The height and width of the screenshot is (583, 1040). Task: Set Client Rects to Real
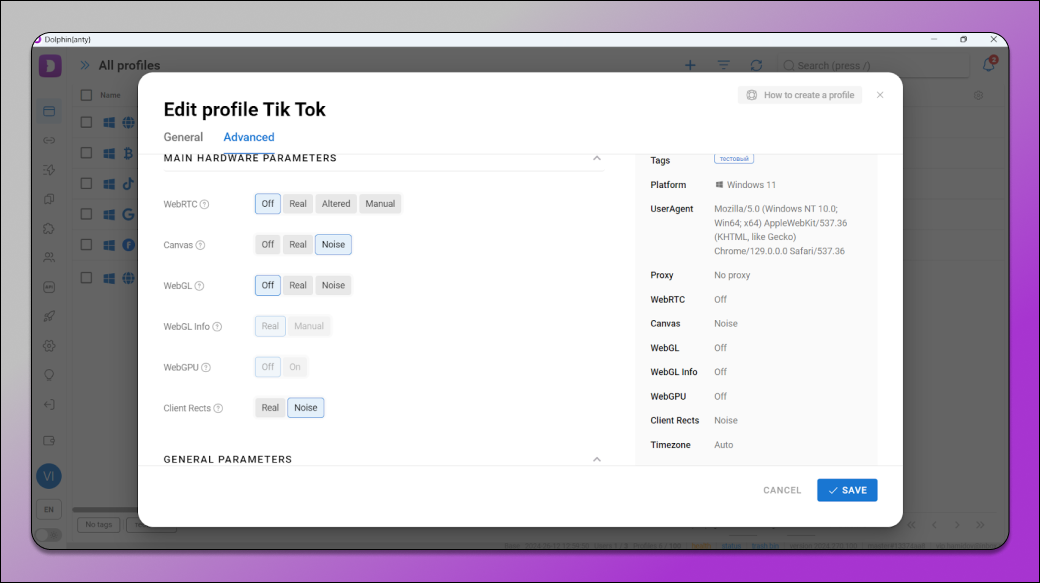270,408
